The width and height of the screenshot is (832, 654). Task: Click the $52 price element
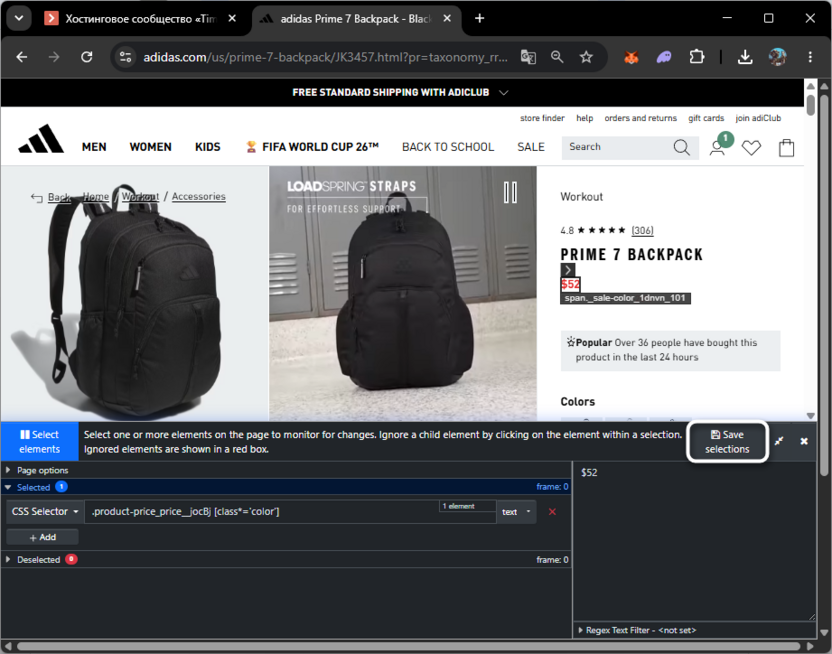coord(570,284)
